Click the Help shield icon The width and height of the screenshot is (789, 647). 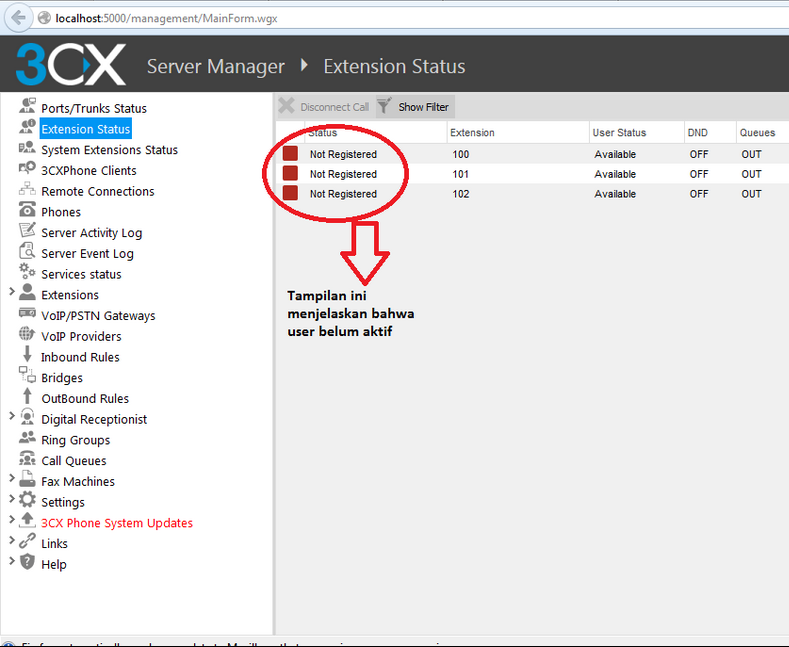pos(27,561)
